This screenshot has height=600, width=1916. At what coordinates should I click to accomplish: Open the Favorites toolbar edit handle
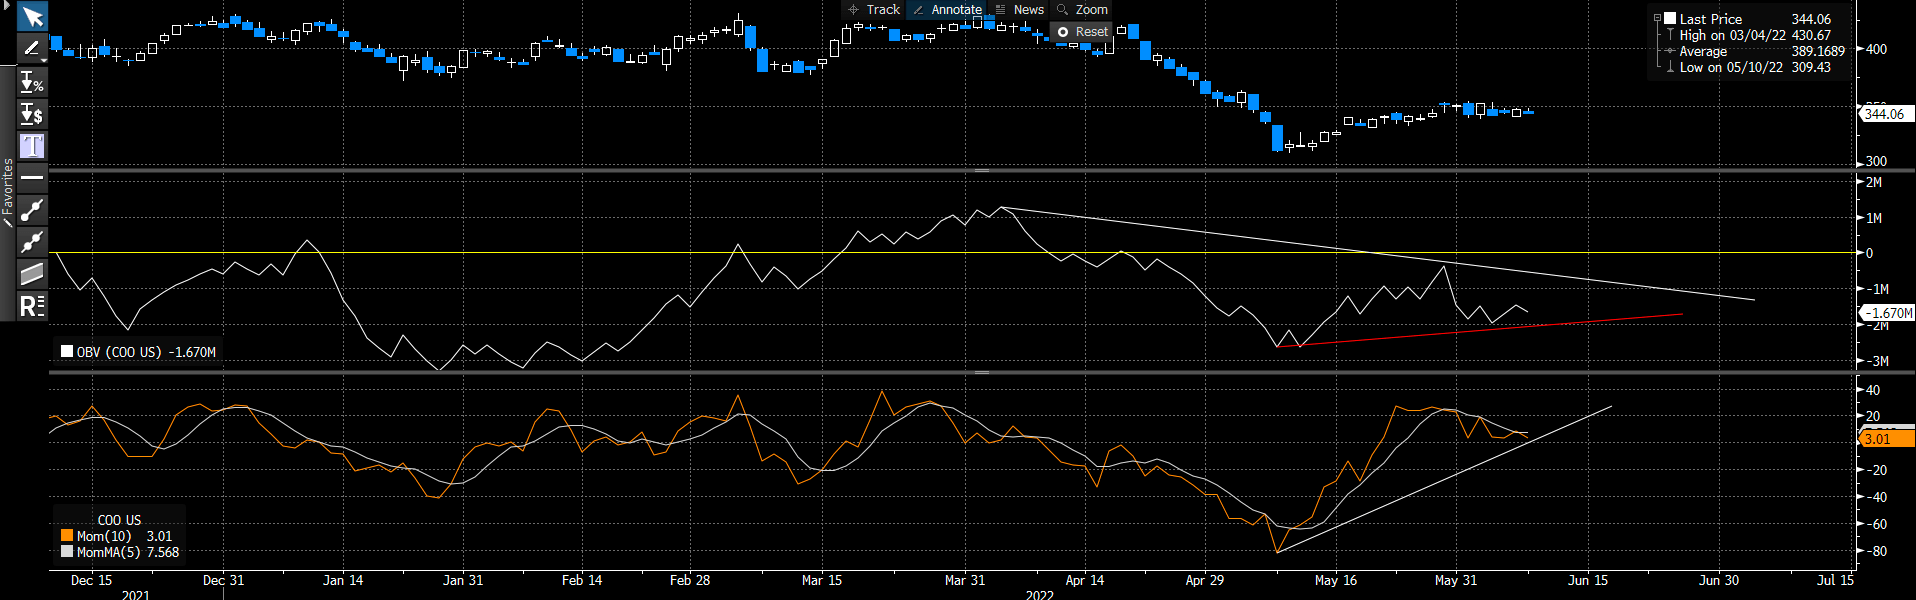pyautogui.click(x=8, y=222)
